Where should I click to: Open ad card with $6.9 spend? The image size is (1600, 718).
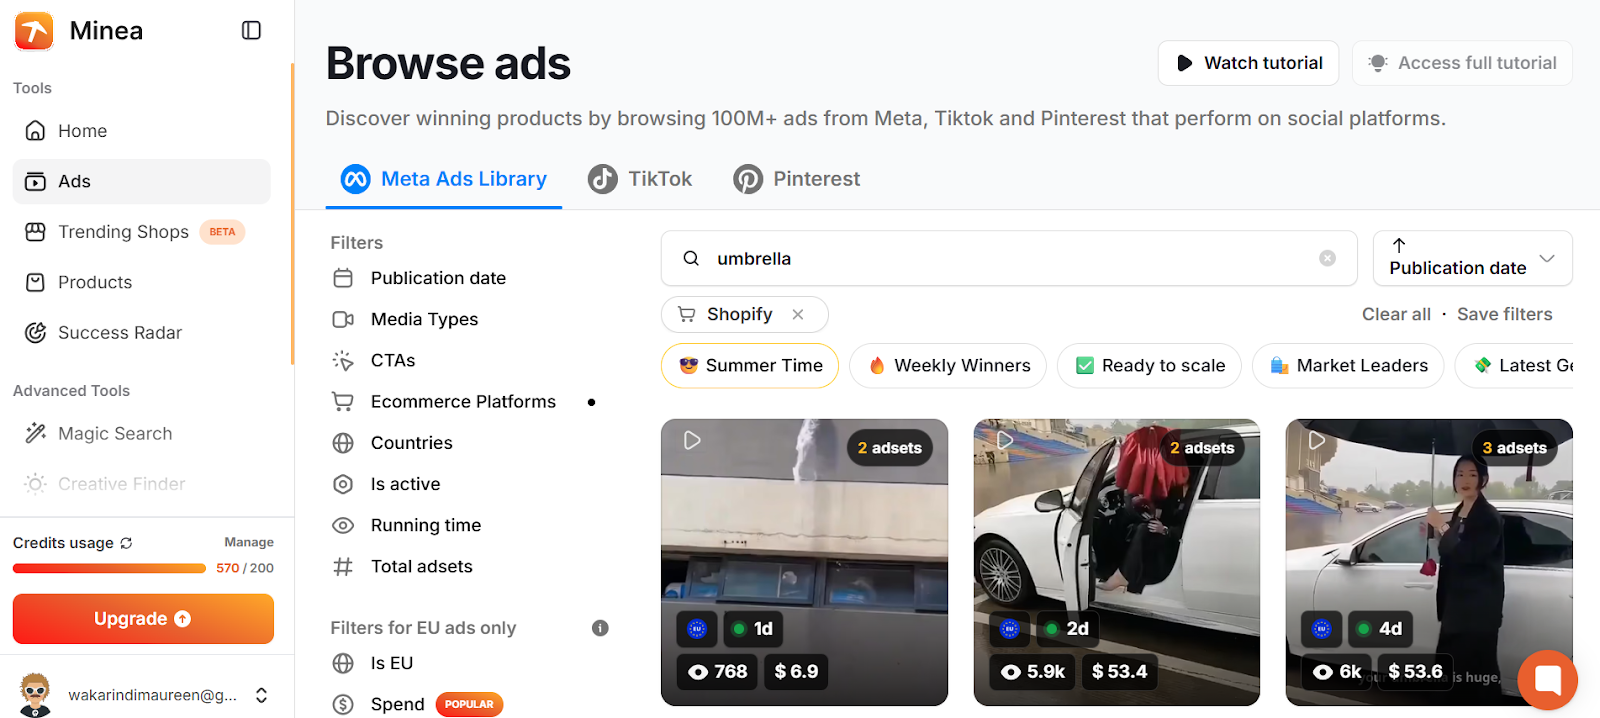coord(804,562)
